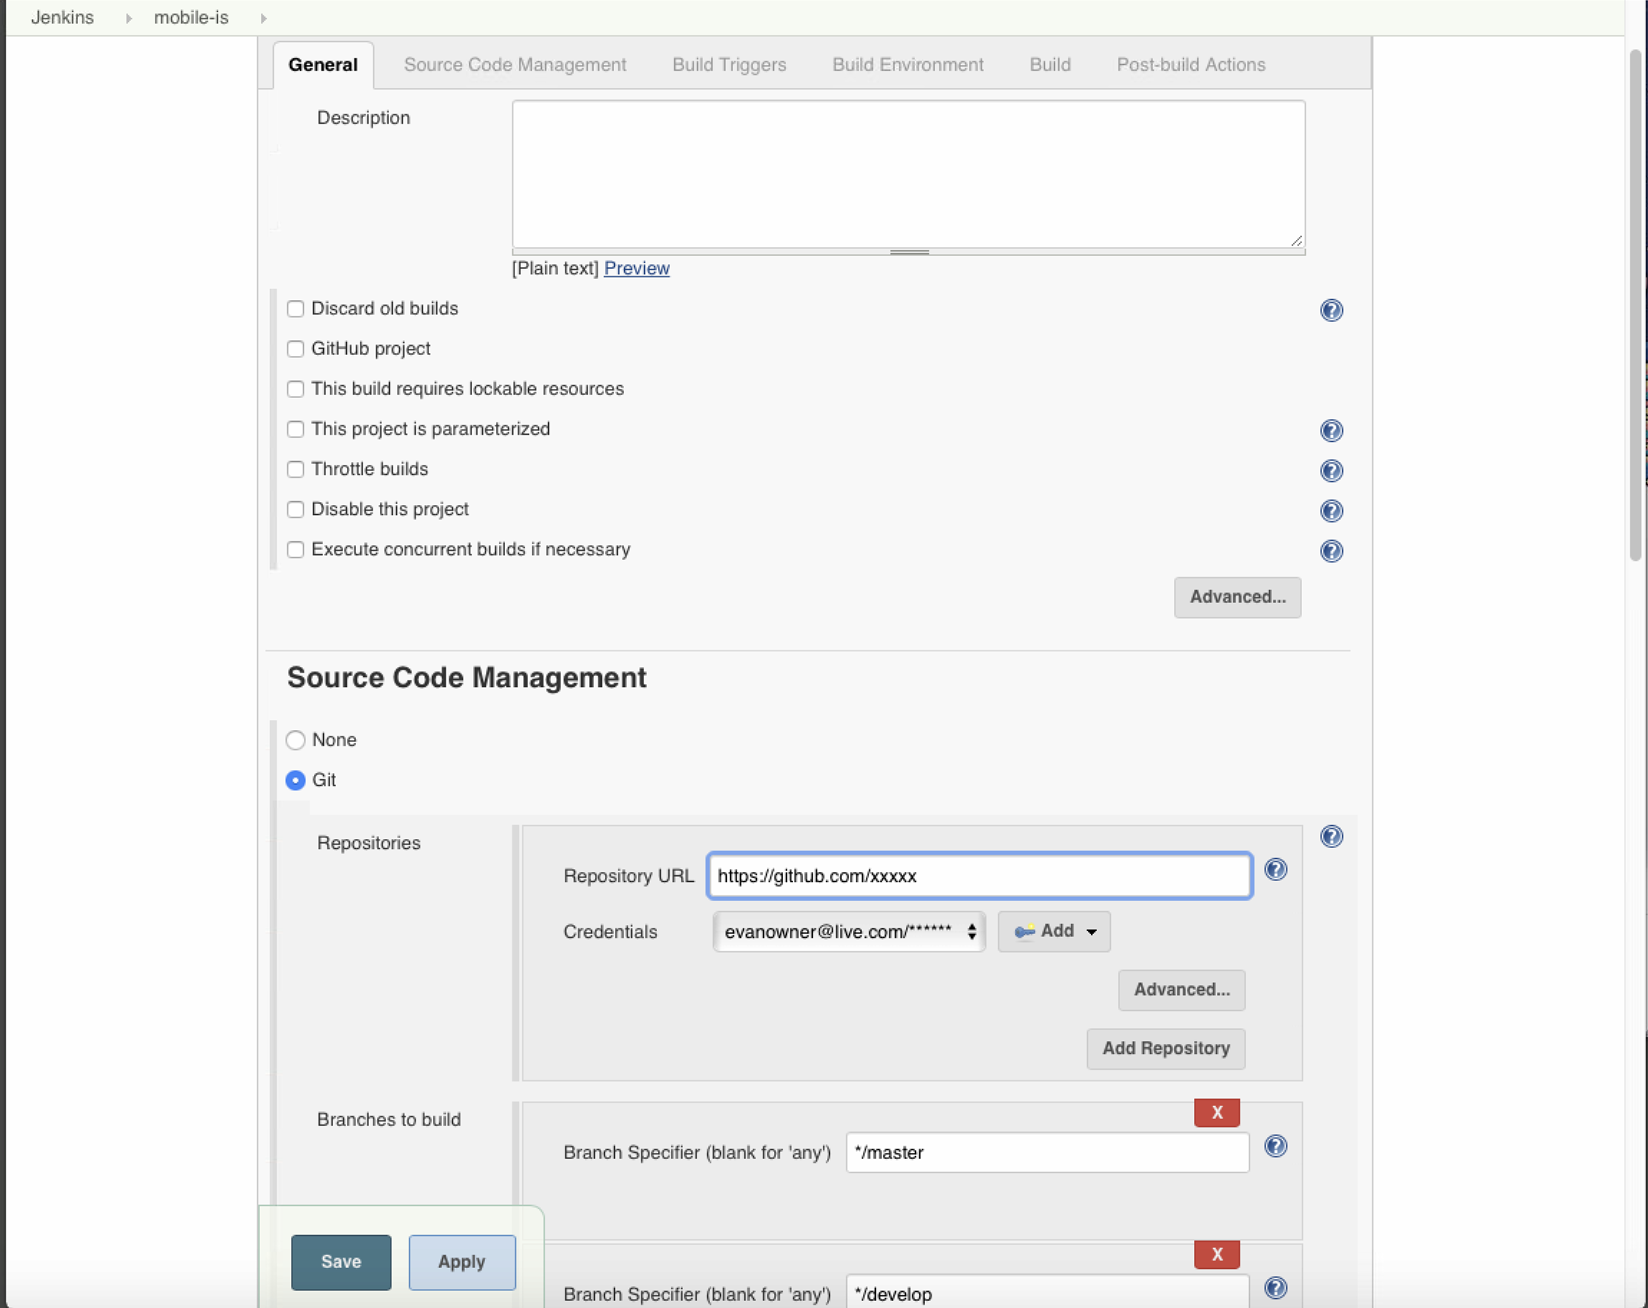Tick This project is parameterized

pos(295,429)
